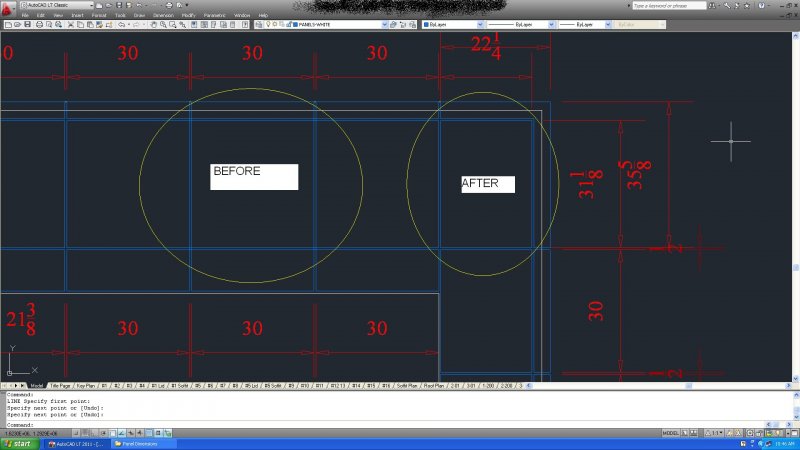Switch to the Soffit Plan layout tab
This screenshot has height=450, width=800.
coord(407,386)
